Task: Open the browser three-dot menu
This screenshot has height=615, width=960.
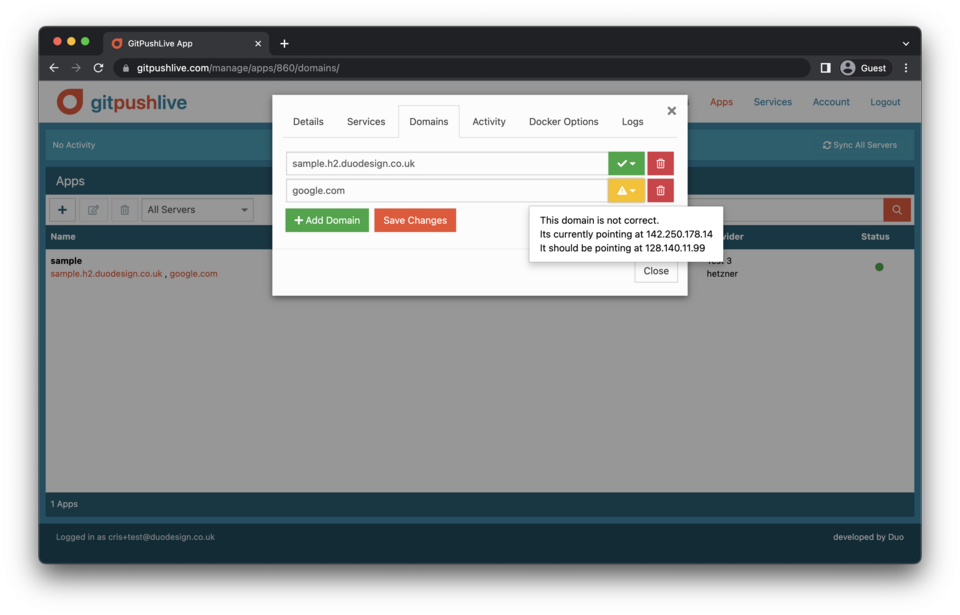Action: (x=906, y=68)
